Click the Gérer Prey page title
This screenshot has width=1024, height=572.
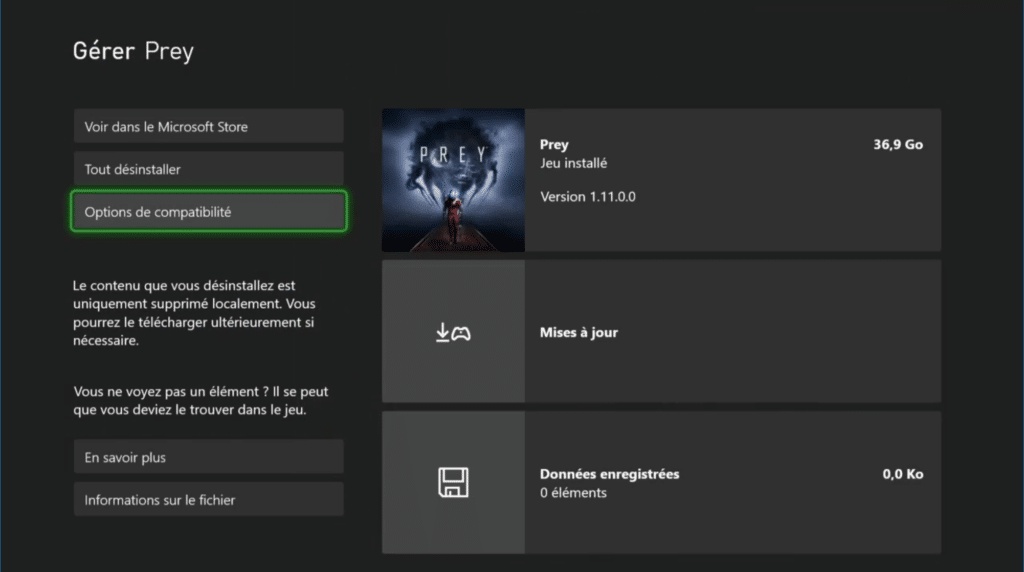pos(133,51)
